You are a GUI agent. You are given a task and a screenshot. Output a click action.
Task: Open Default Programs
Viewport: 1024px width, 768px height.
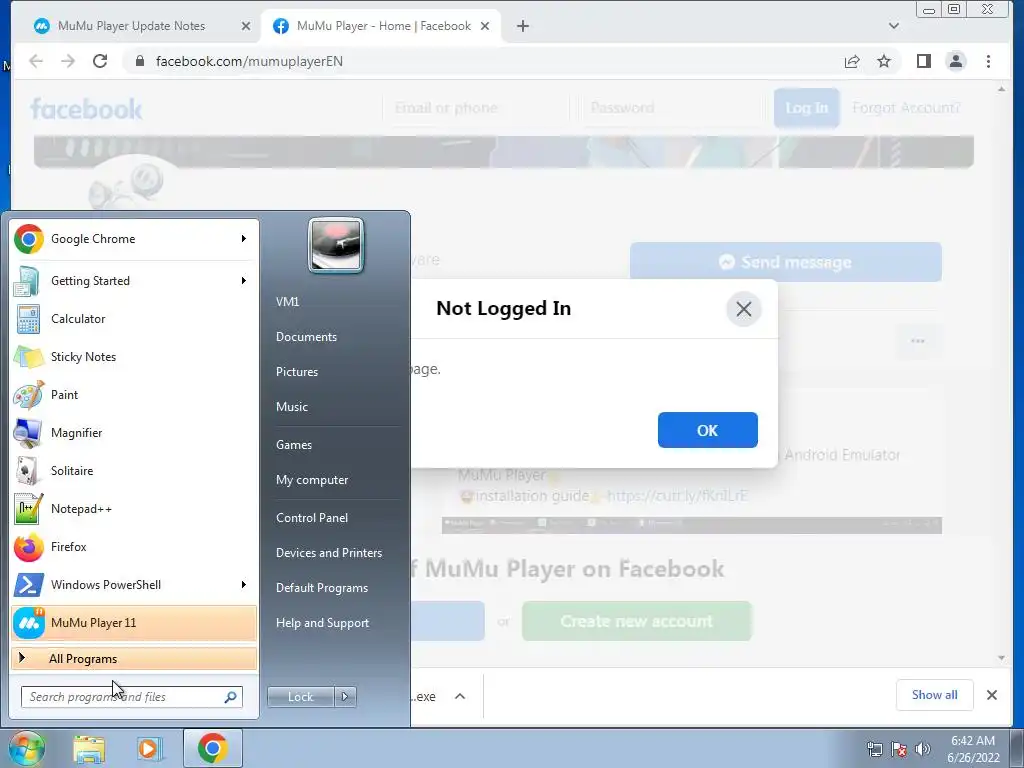322,588
